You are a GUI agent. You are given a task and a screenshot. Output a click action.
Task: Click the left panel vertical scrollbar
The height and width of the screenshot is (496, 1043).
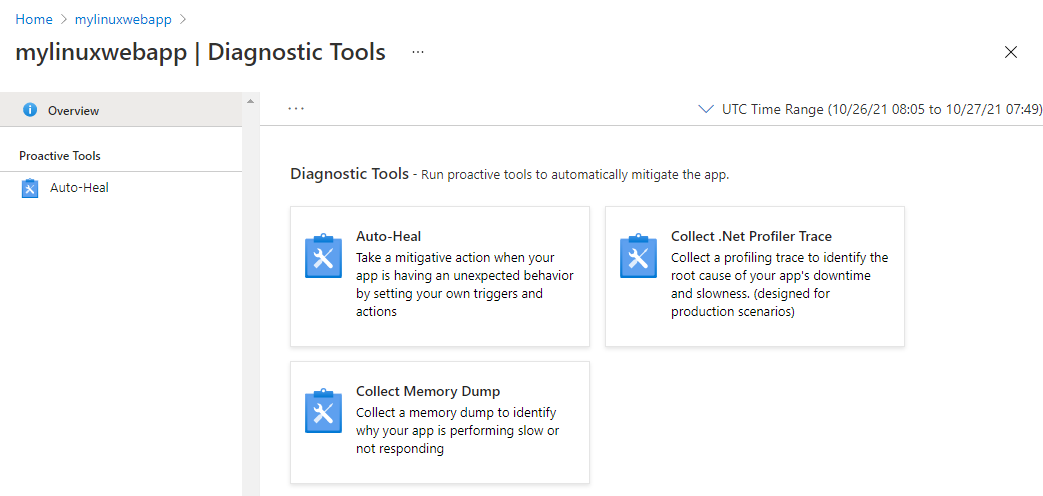250,300
